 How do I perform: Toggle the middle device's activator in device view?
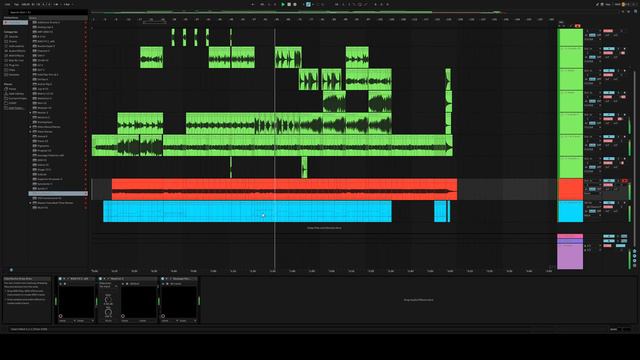[x=100, y=279]
